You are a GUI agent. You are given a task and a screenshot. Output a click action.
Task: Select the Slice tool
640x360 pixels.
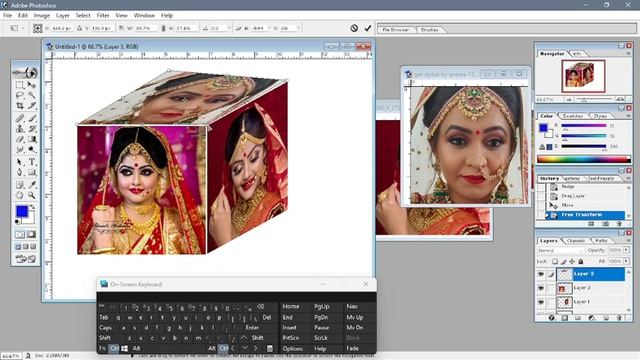pos(31,105)
